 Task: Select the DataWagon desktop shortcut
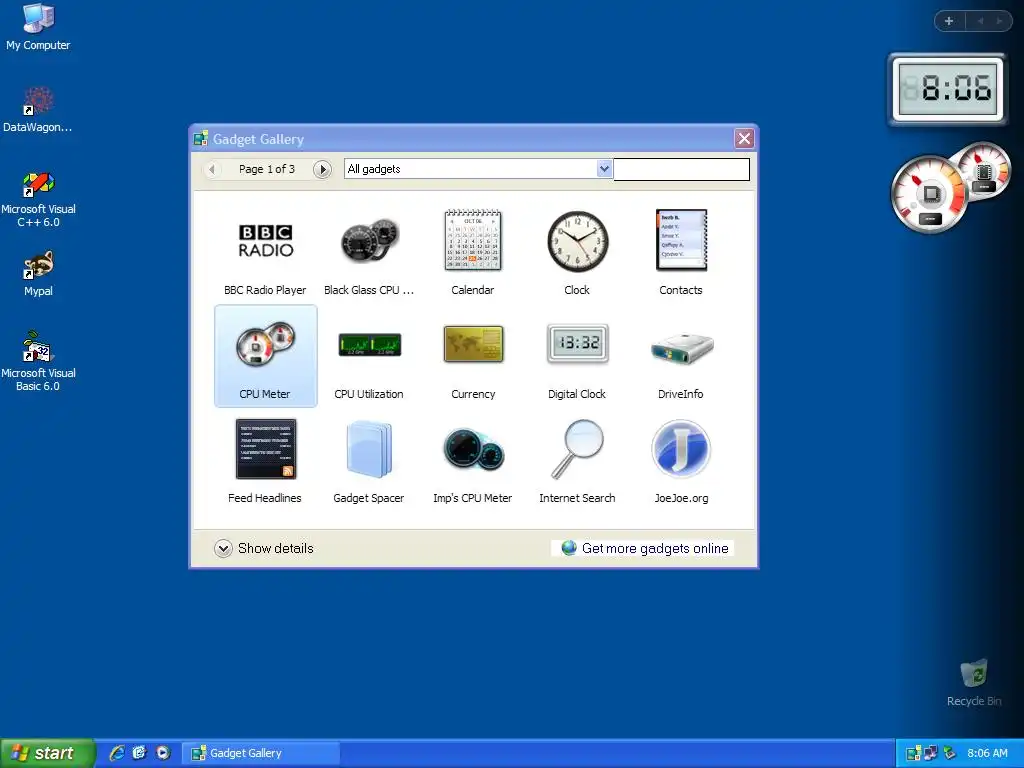tap(38, 110)
